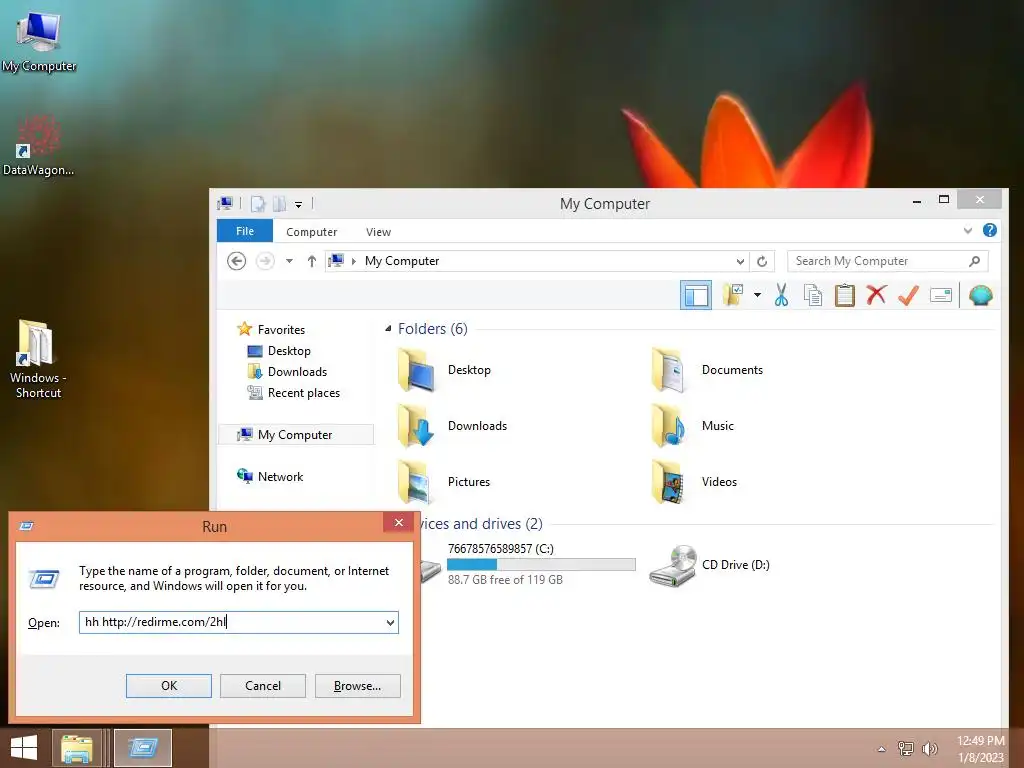Open the View ribbon tab
This screenshot has width=1024, height=768.
pos(378,232)
